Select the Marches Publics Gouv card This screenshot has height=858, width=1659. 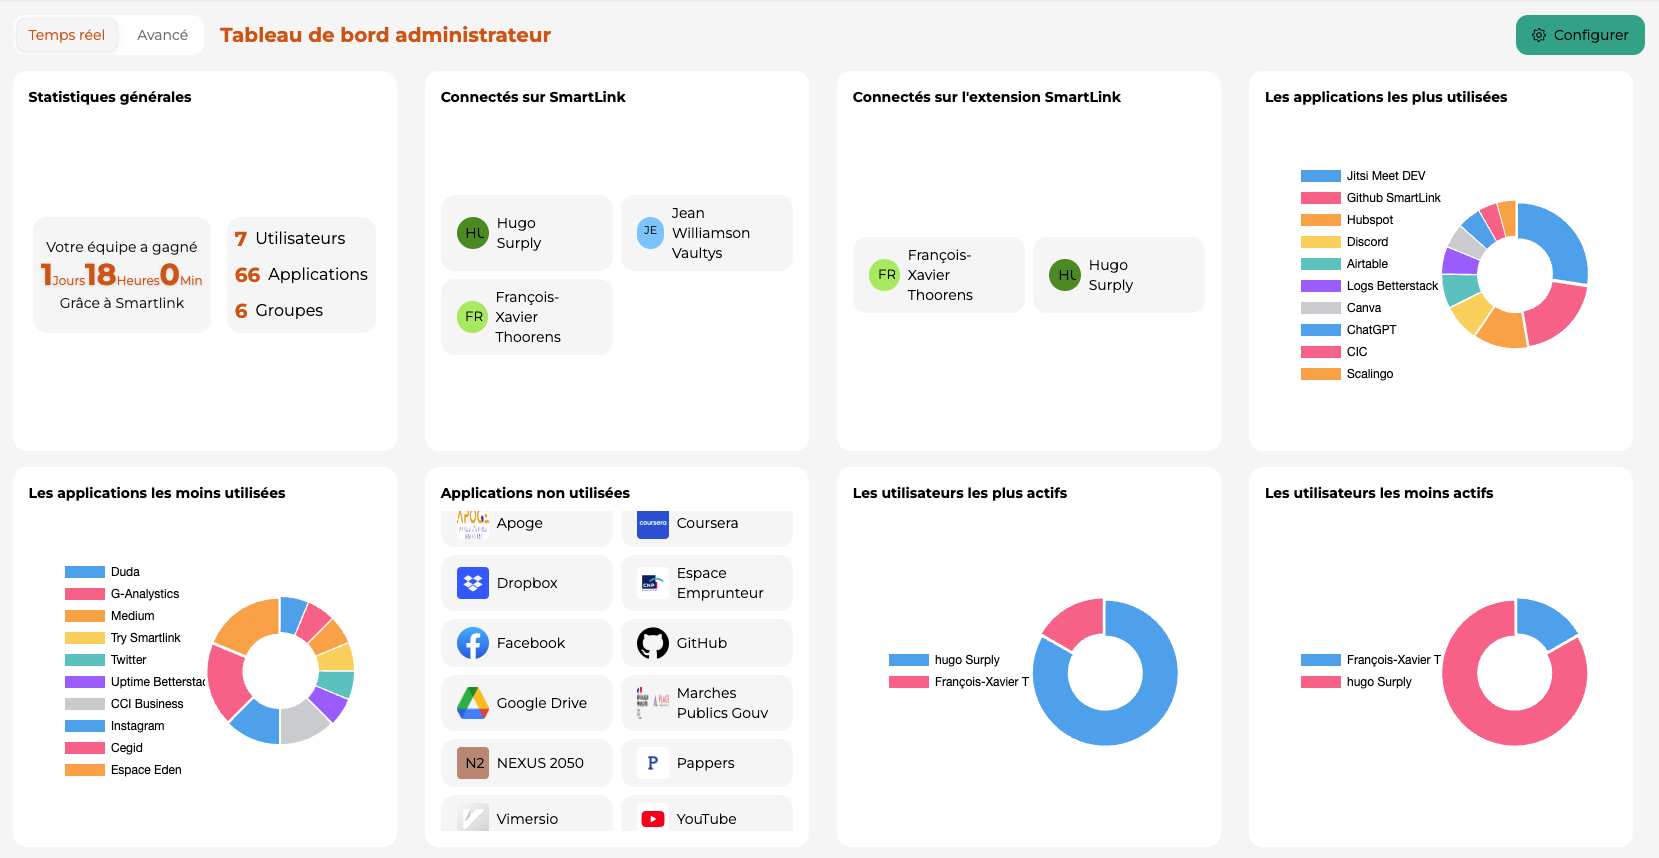pyautogui.click(x=707, y=703)
